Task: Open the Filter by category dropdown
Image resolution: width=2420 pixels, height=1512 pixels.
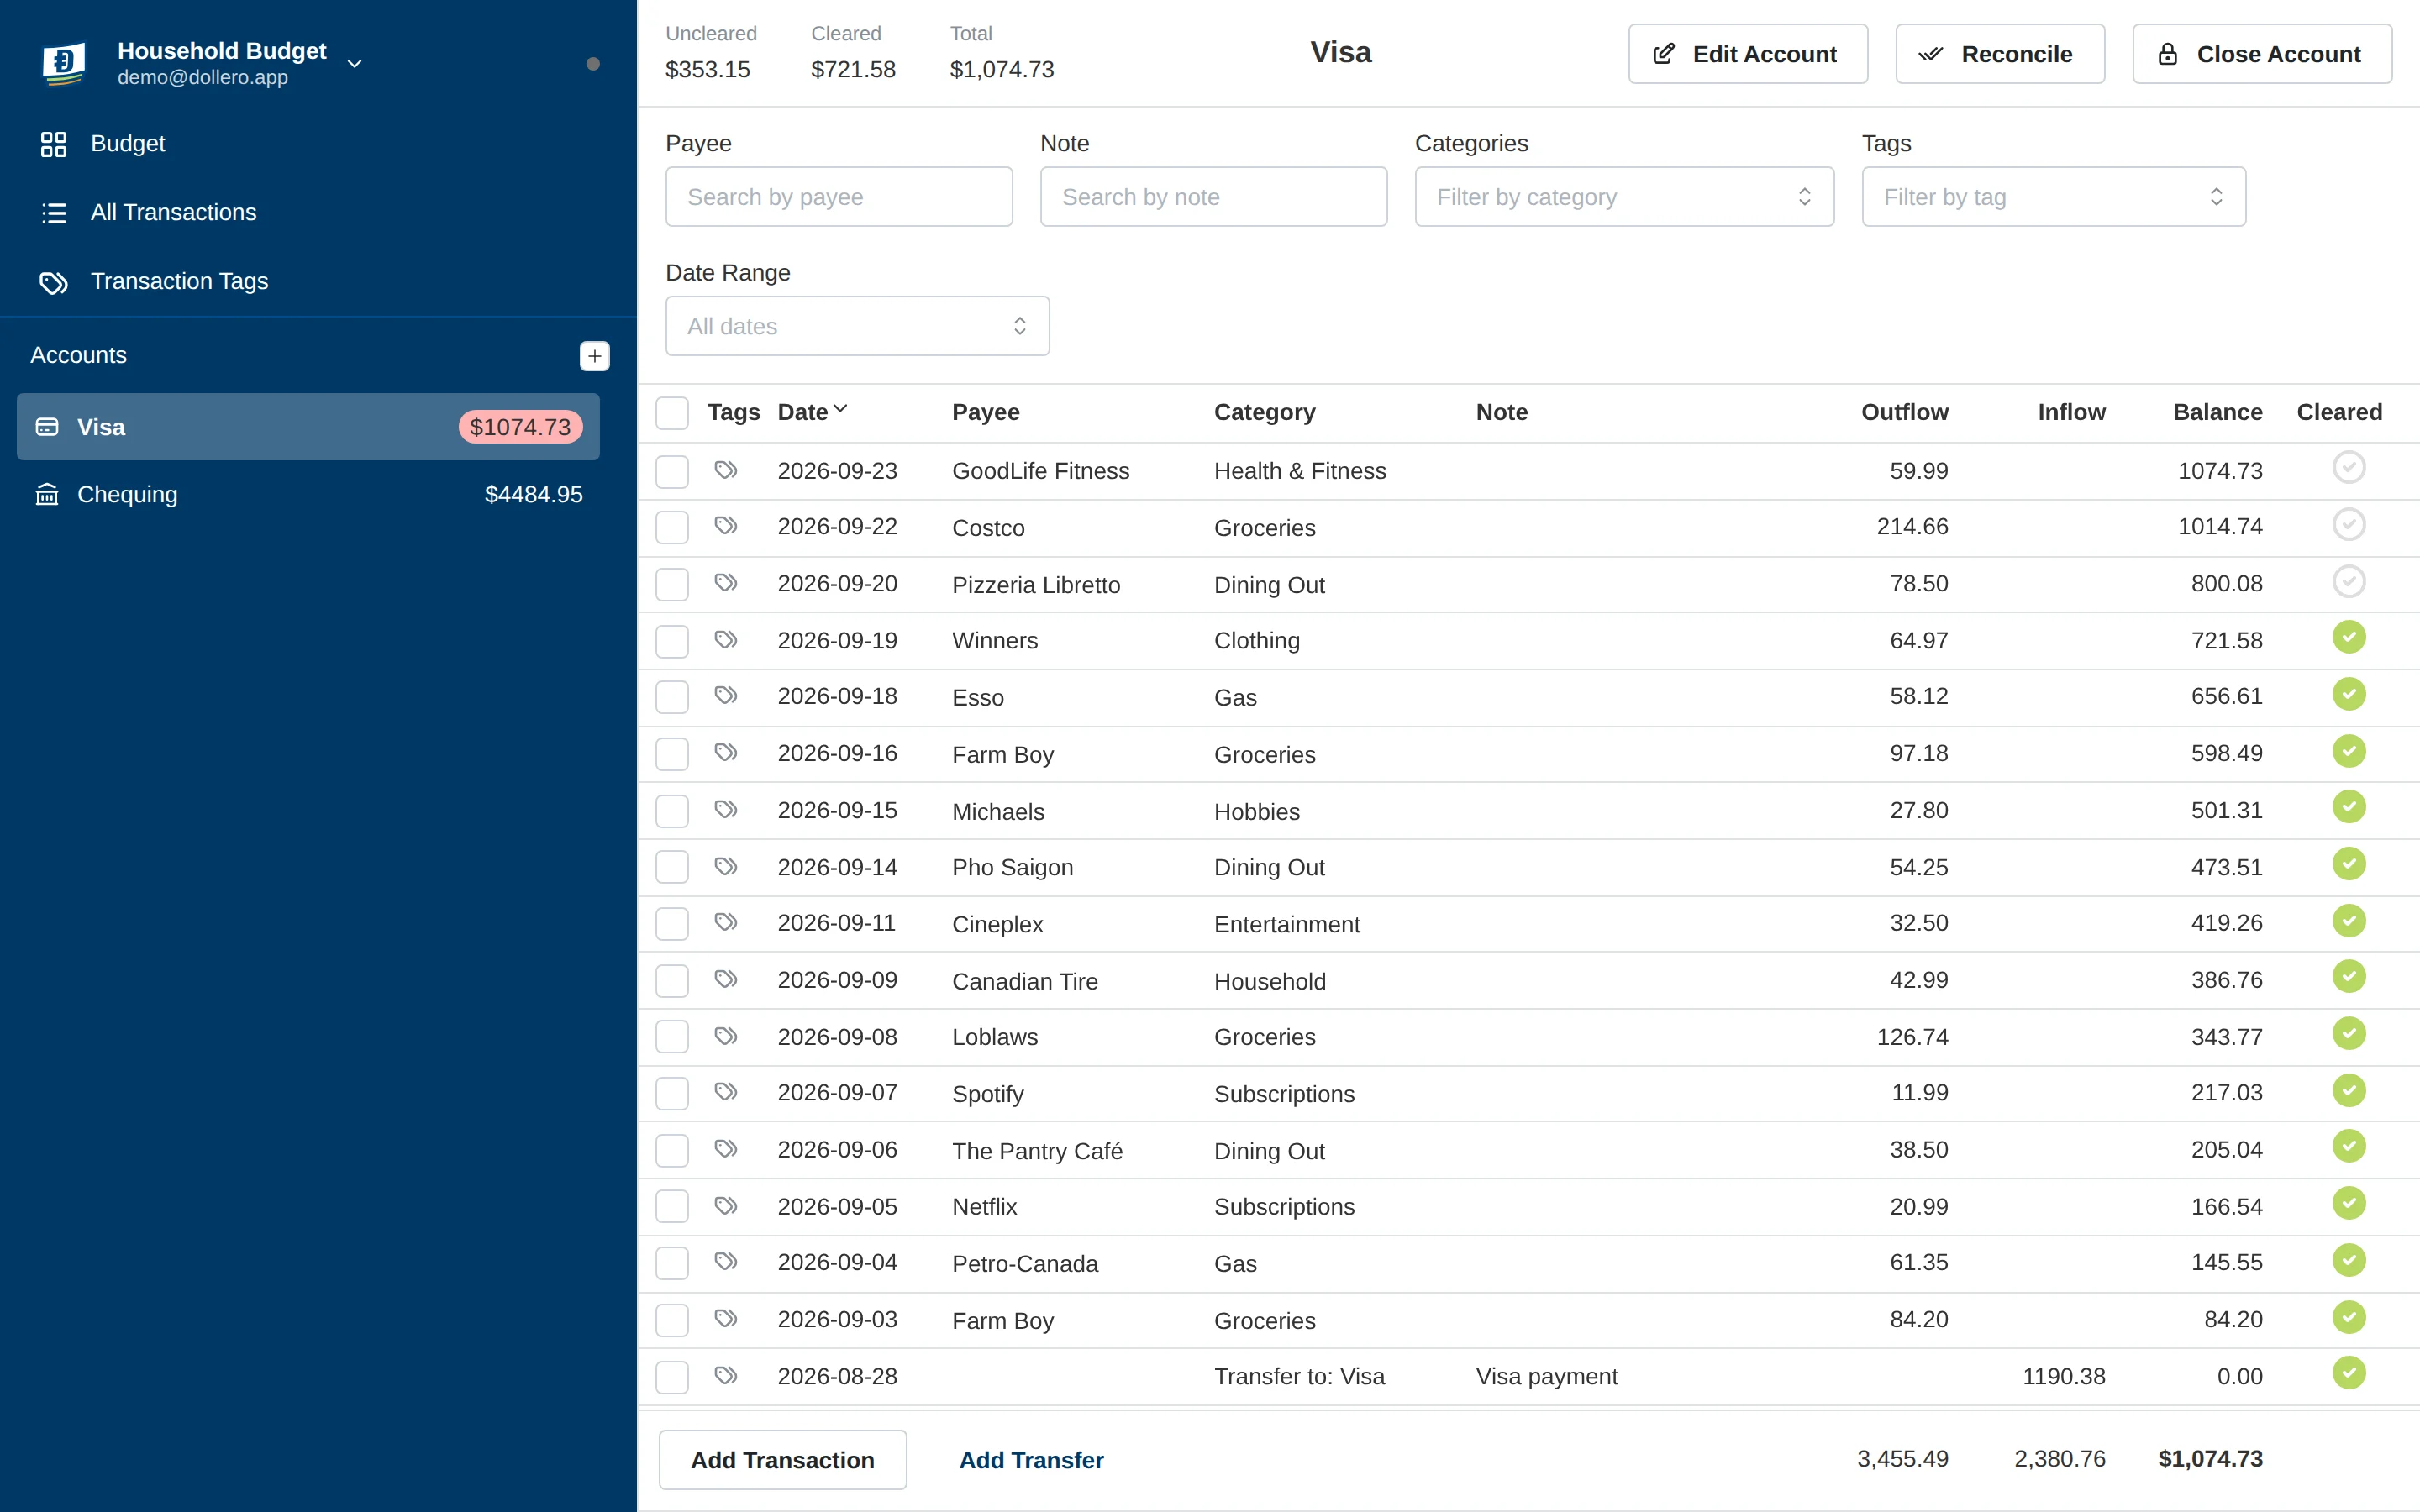Action: (x=1624, y=197)
